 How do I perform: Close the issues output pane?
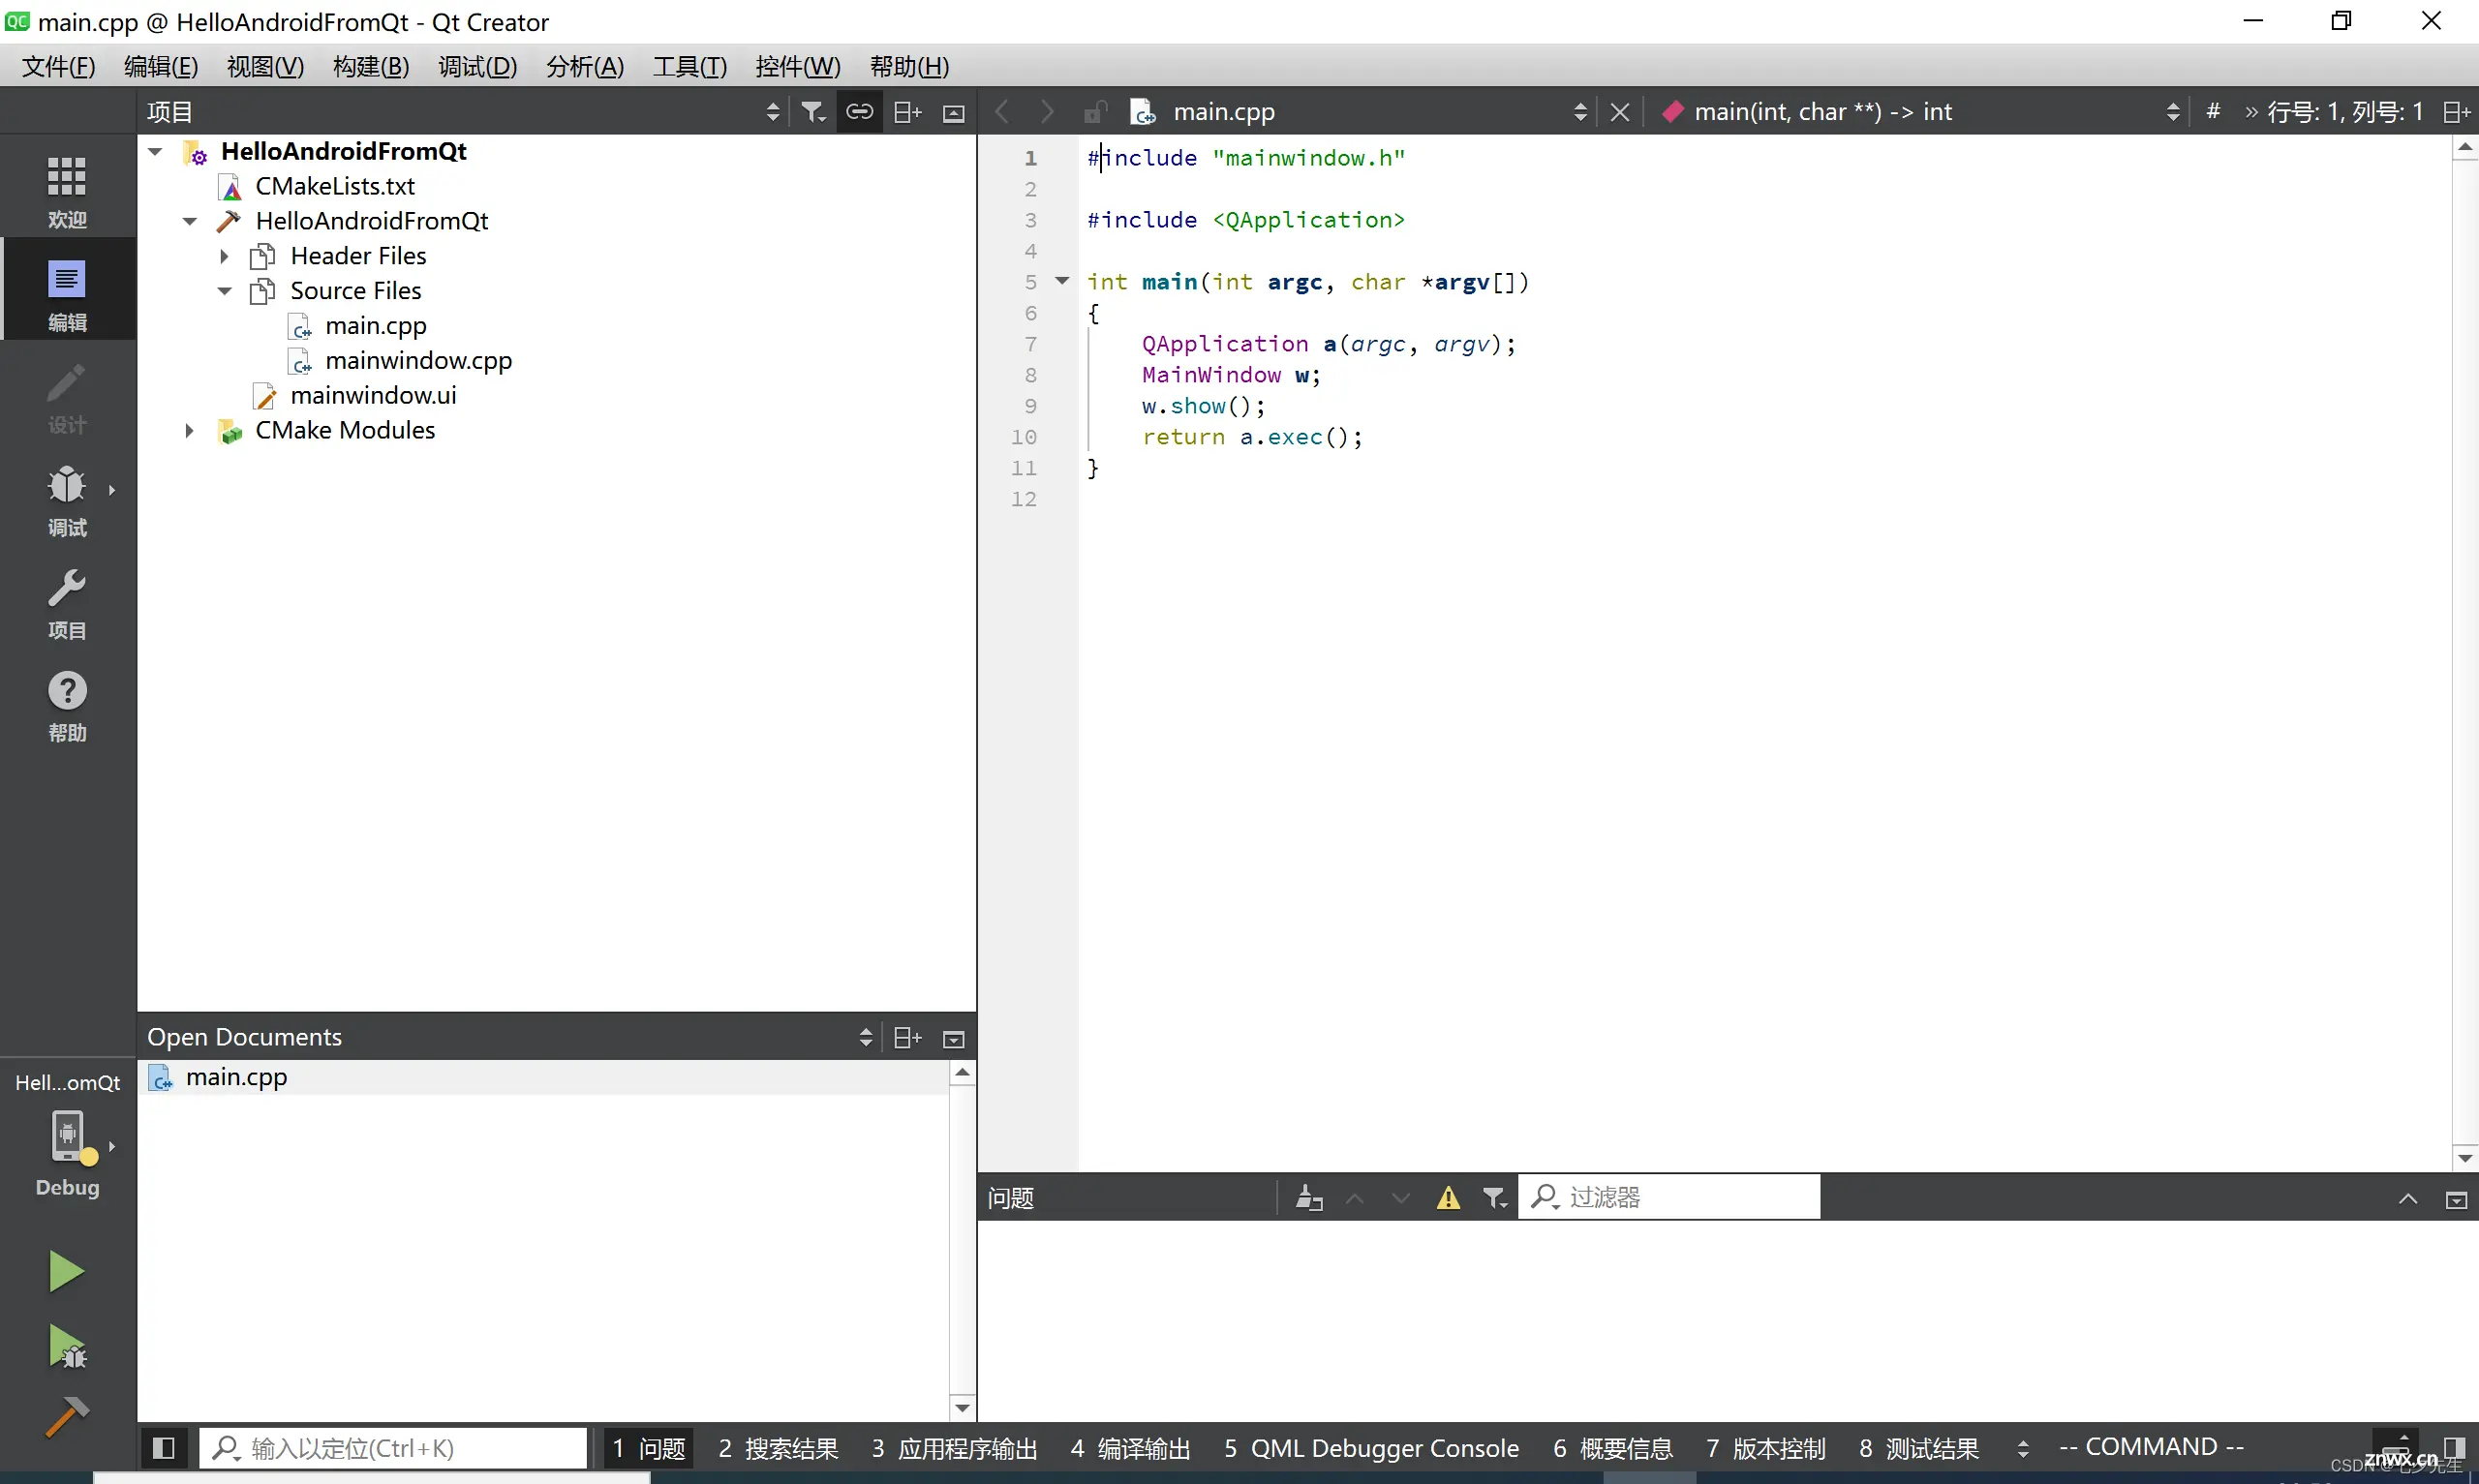pyautogui.click(x=2456, y=1199)
